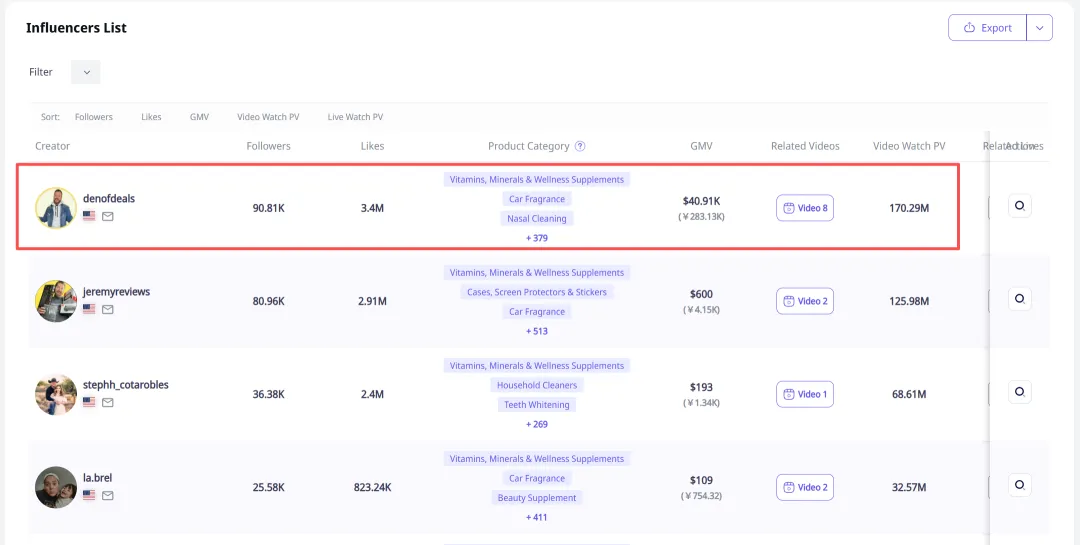Click the help icon beside Product Category
The width and height of the screenshot is (1080, 545).
coord(580,146)
